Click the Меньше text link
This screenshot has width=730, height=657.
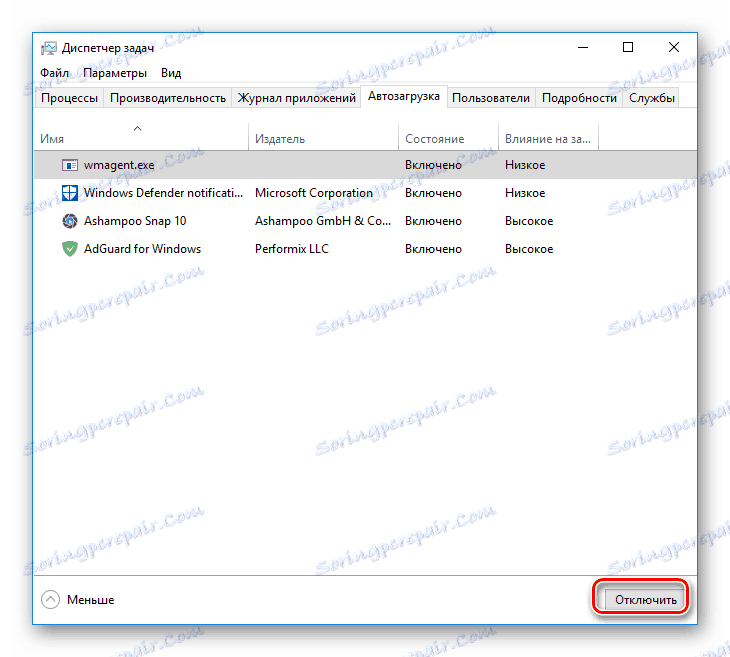click(91, 600)
